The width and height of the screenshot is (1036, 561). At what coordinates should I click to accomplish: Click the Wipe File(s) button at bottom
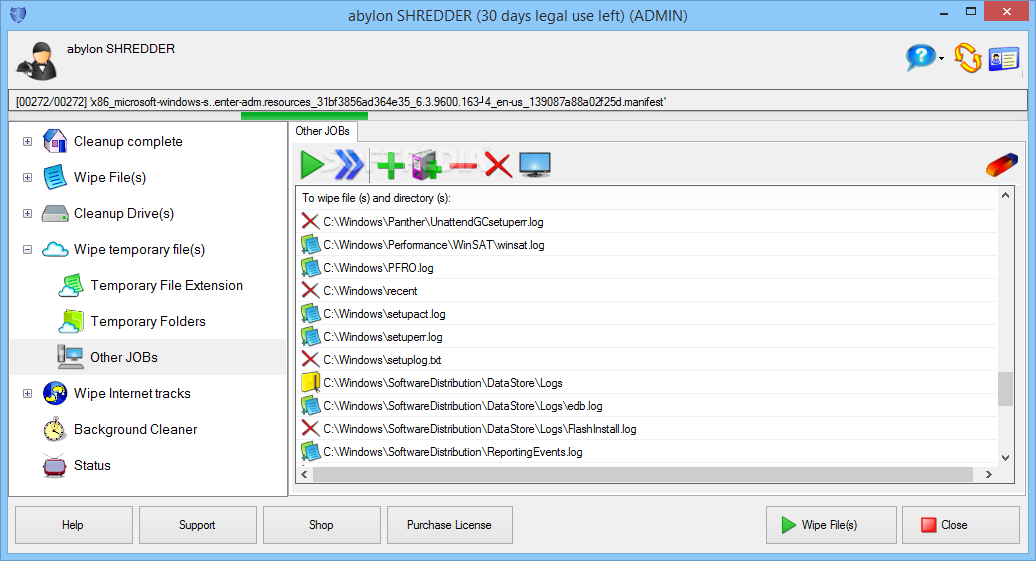(831, 525)
